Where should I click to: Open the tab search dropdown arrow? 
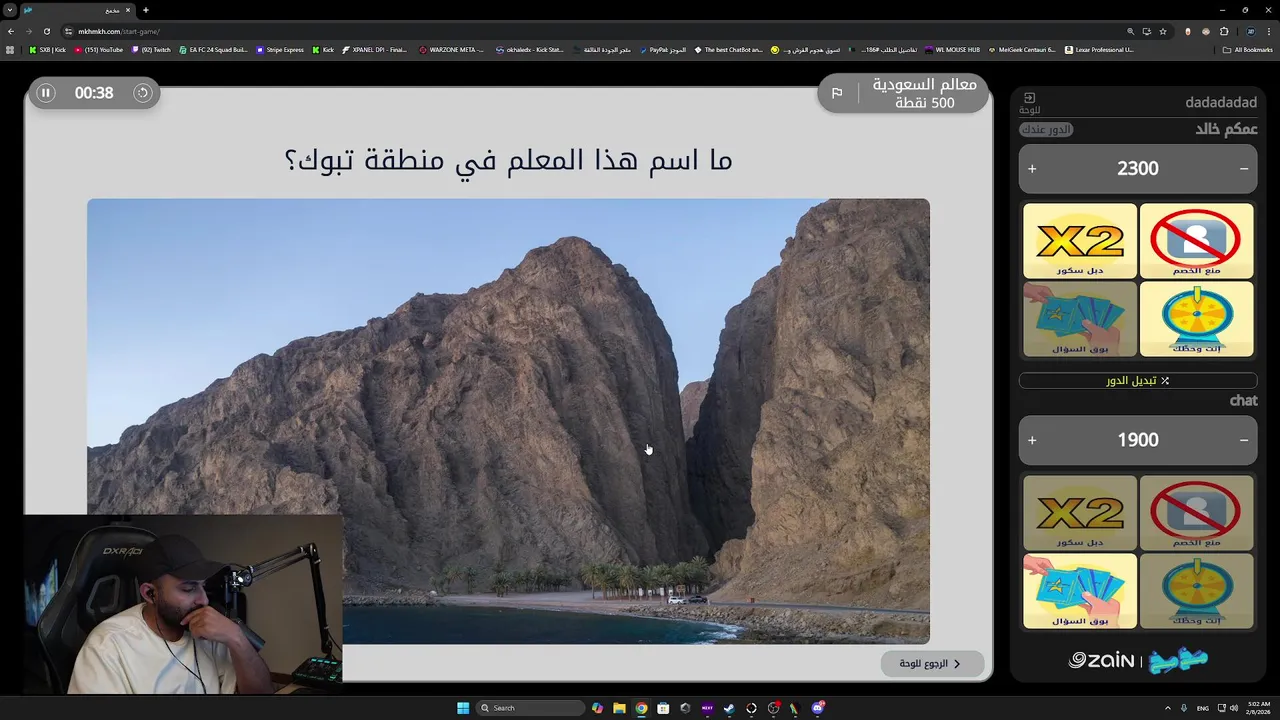[10, 10]
